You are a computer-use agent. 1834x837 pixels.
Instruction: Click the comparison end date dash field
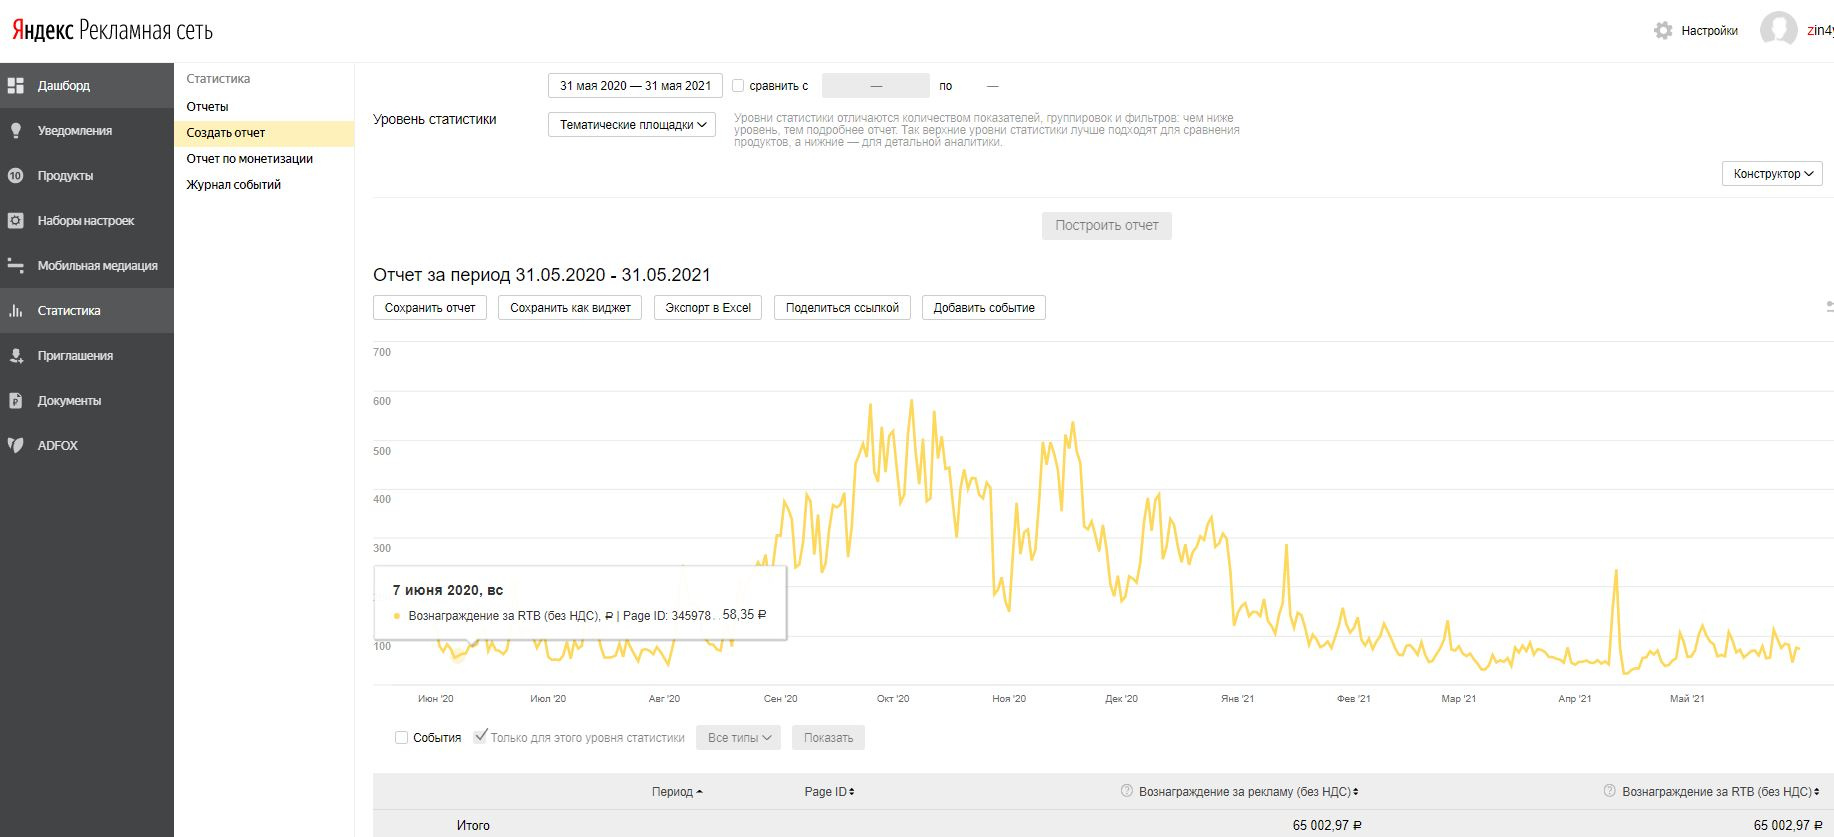[x=992, y=86]
